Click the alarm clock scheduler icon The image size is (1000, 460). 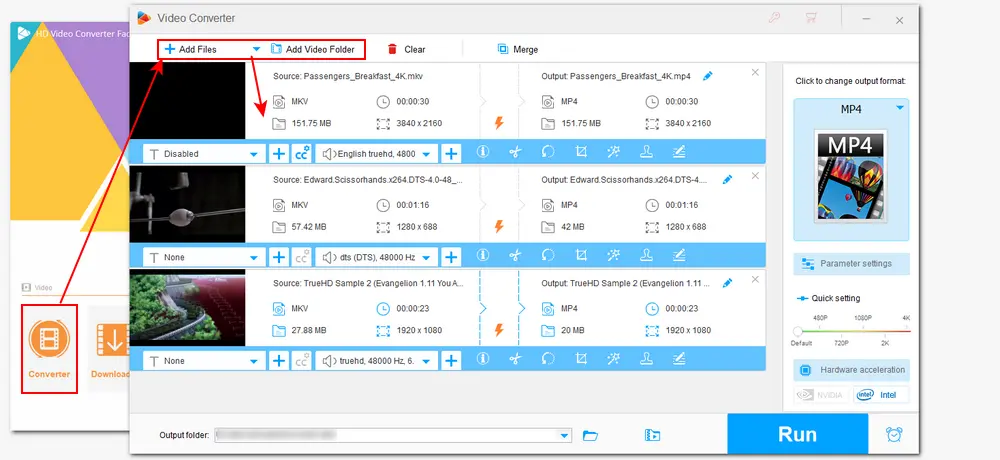click(x=893, y=434)
